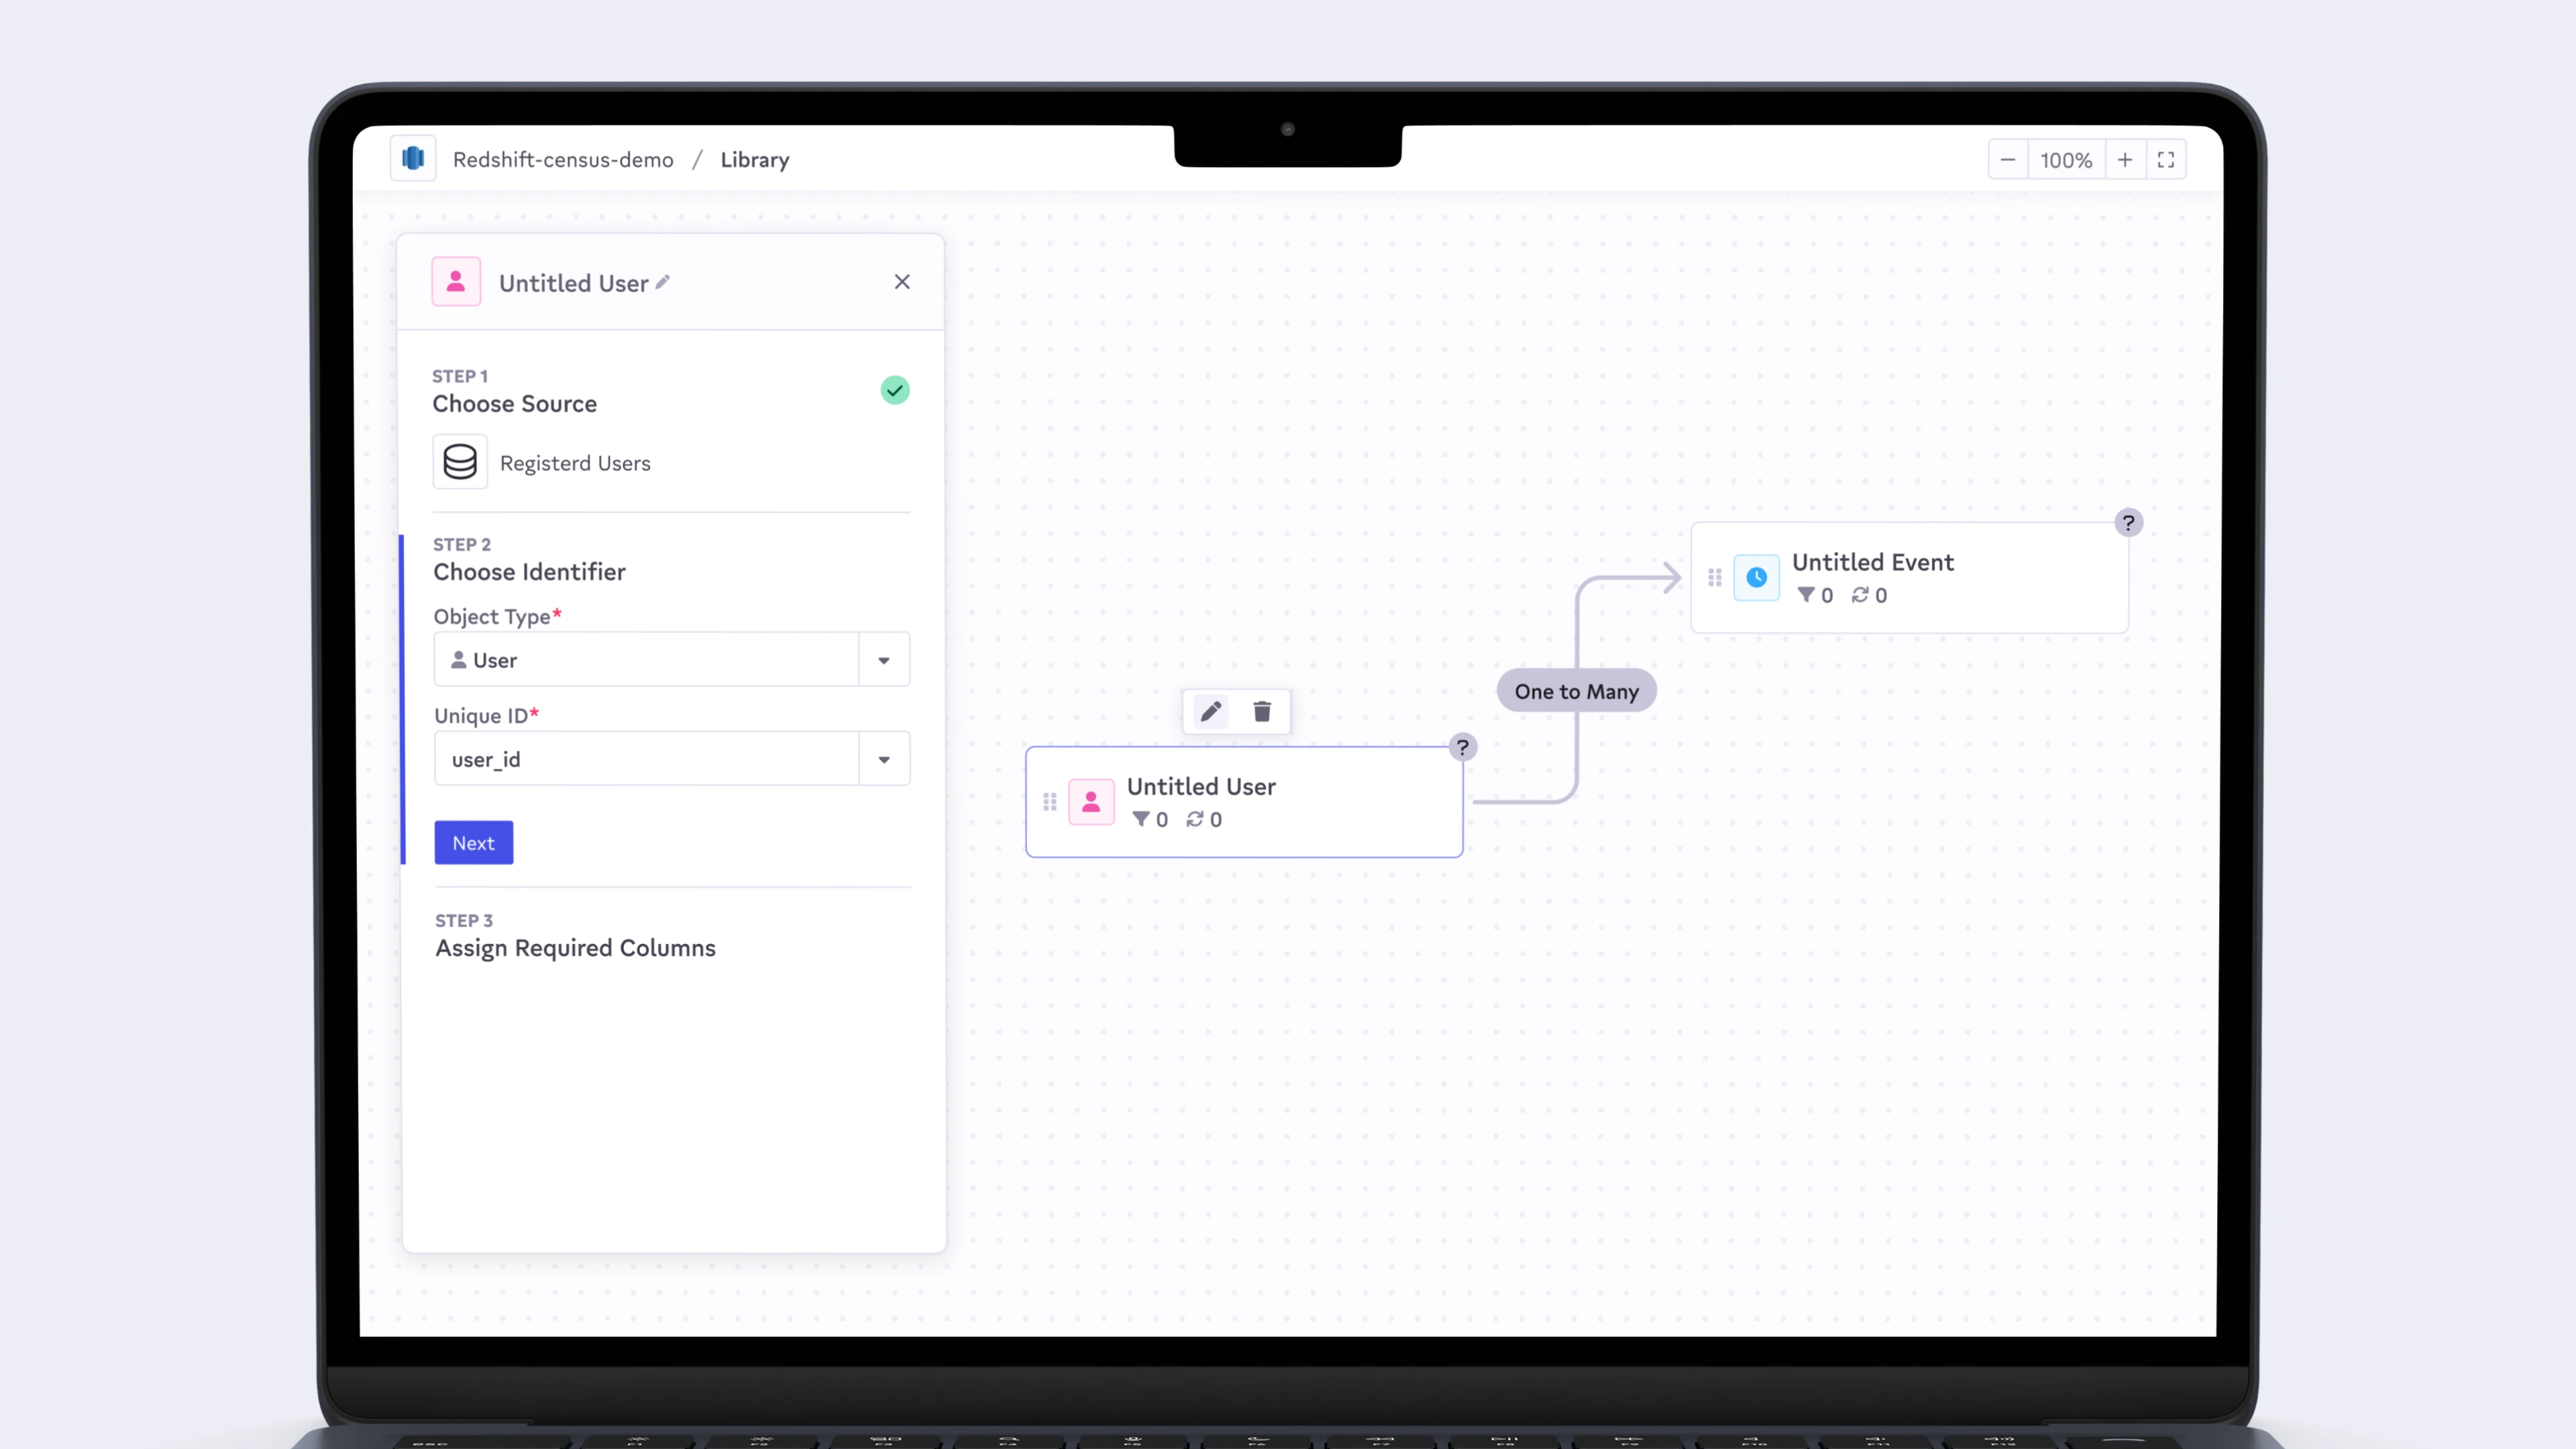Image resolution: width=2576 pixels, height=1449 pixels.
Task: Click the question mark on Untitled Event node
Action: (x=2128, y=522)
